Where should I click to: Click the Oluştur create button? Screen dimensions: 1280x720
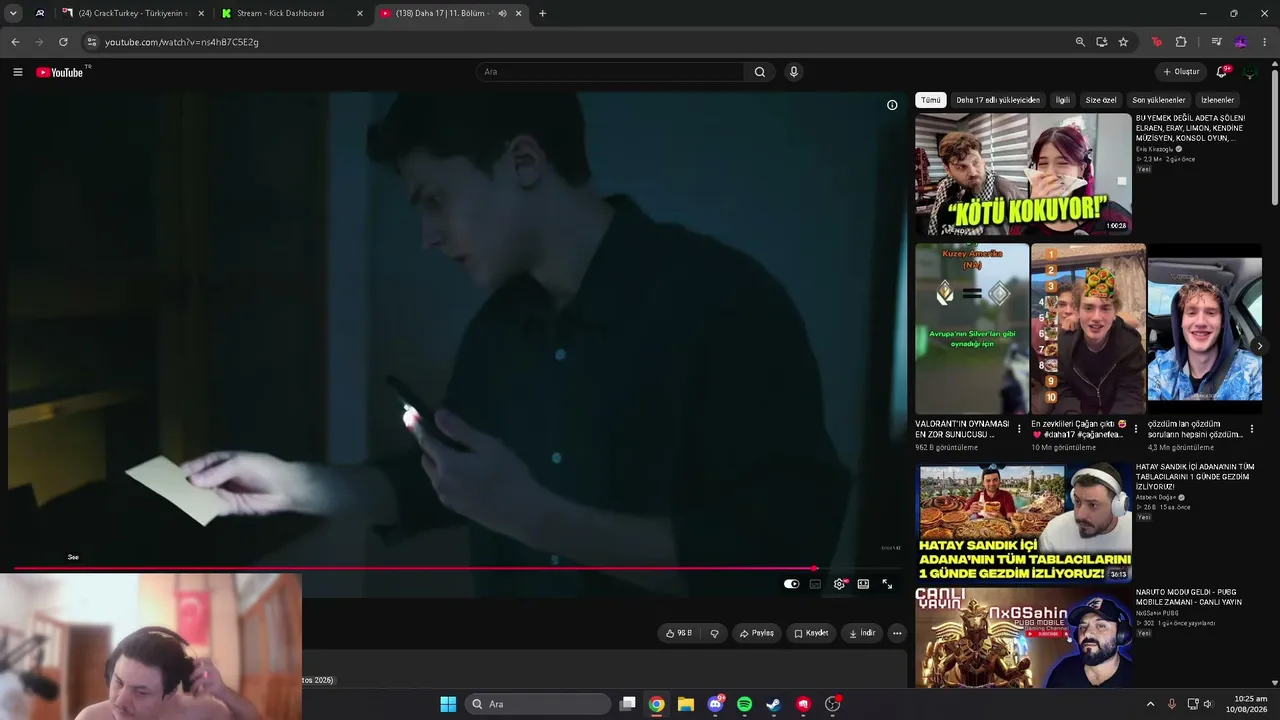[x=1181, y=72]
